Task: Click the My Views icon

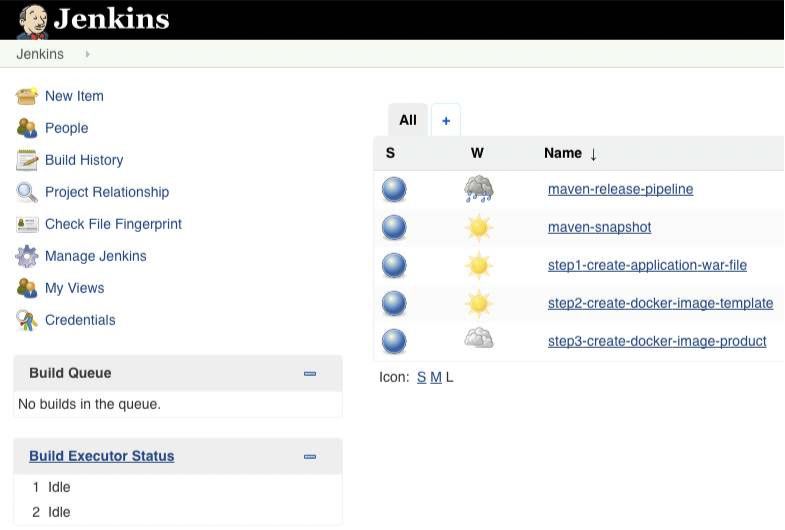Action: pos(27,288)
